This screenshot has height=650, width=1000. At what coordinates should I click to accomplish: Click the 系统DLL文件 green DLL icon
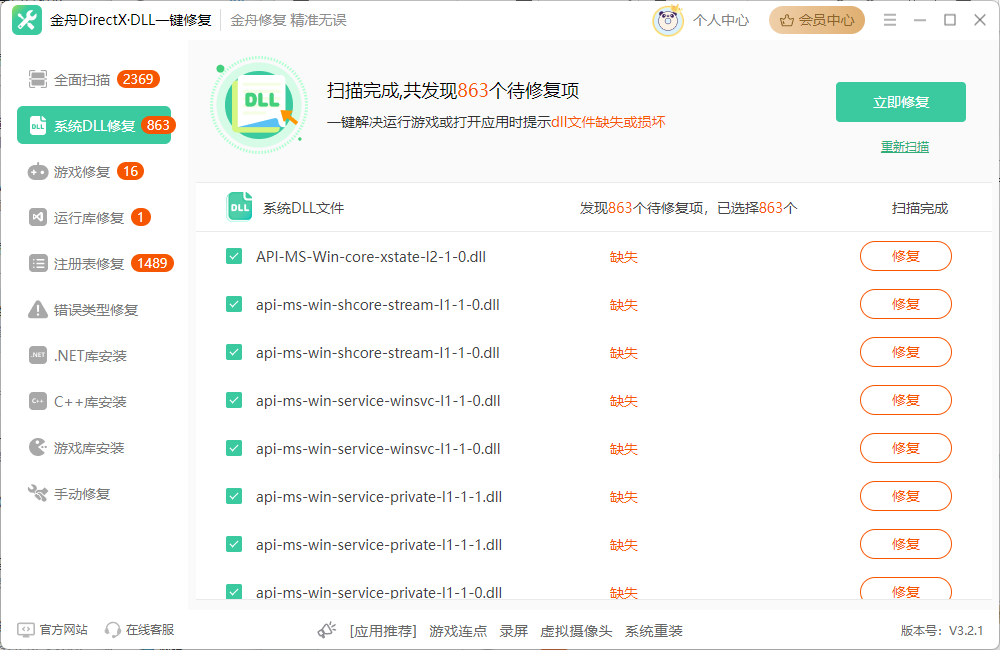[x=240, y=207]
